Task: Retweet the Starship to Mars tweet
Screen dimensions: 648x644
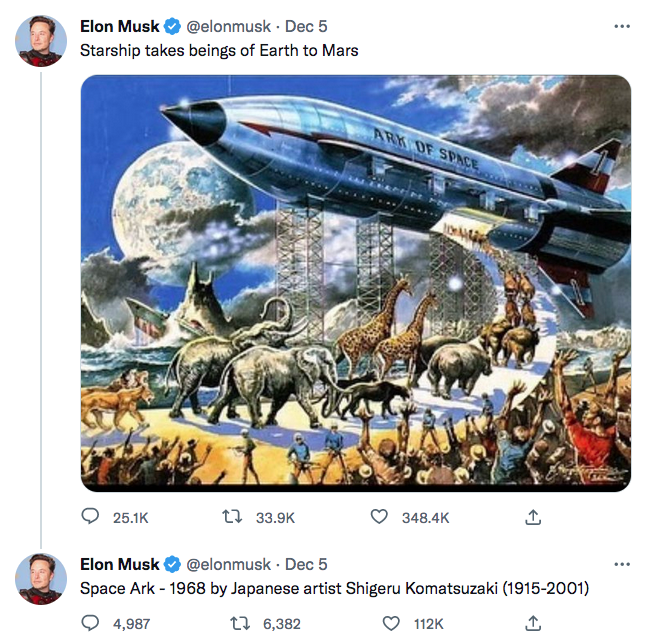Action: (x=233, y=517)
